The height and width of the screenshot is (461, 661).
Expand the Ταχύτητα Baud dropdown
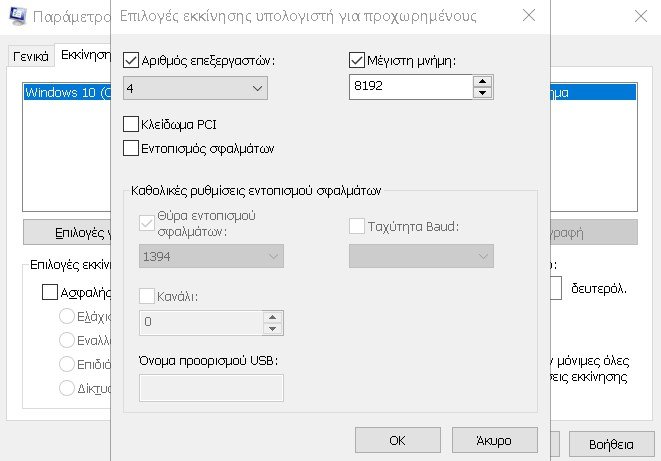tap(421, 257)
